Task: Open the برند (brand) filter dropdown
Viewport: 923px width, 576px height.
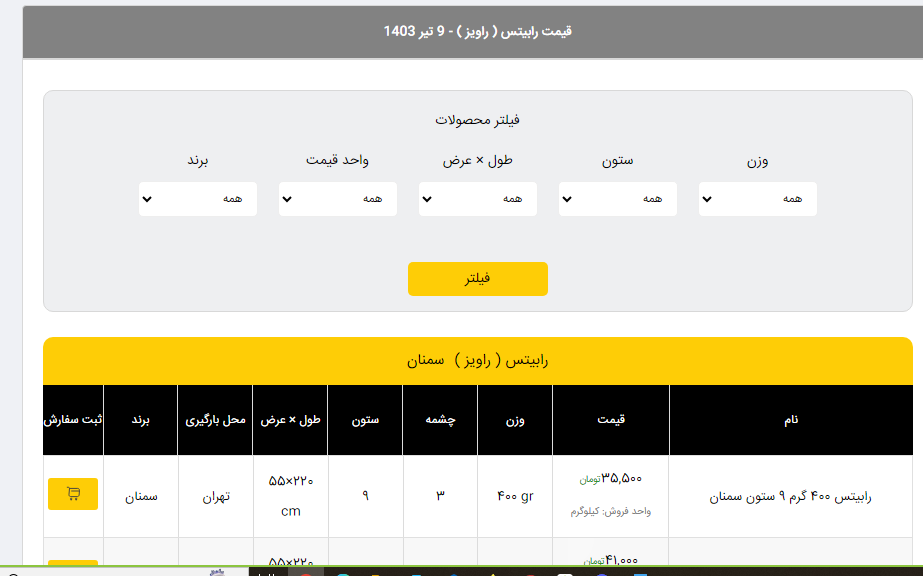Action: [197, 199]
